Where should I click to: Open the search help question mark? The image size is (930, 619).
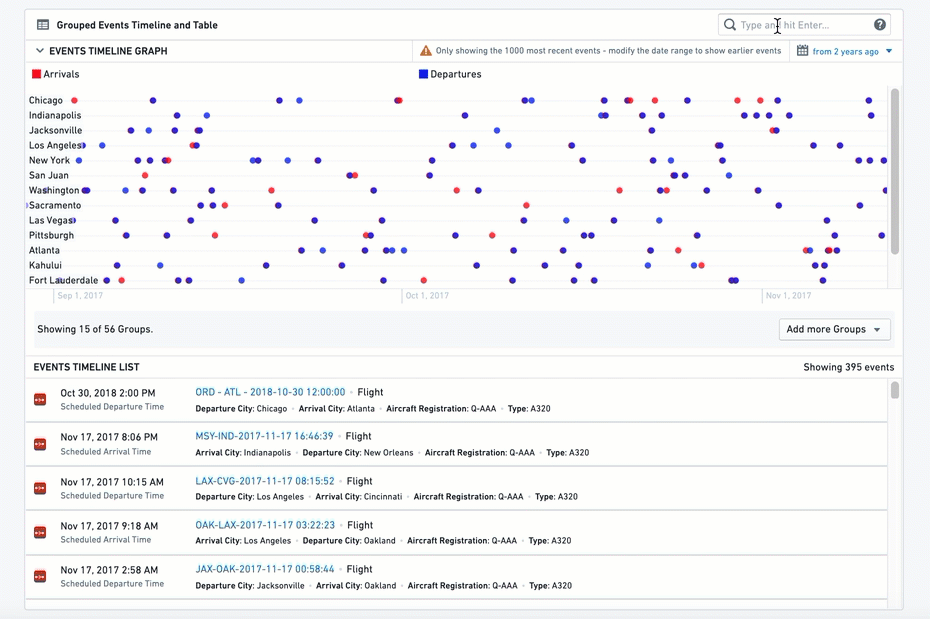(x=880, y=24)
